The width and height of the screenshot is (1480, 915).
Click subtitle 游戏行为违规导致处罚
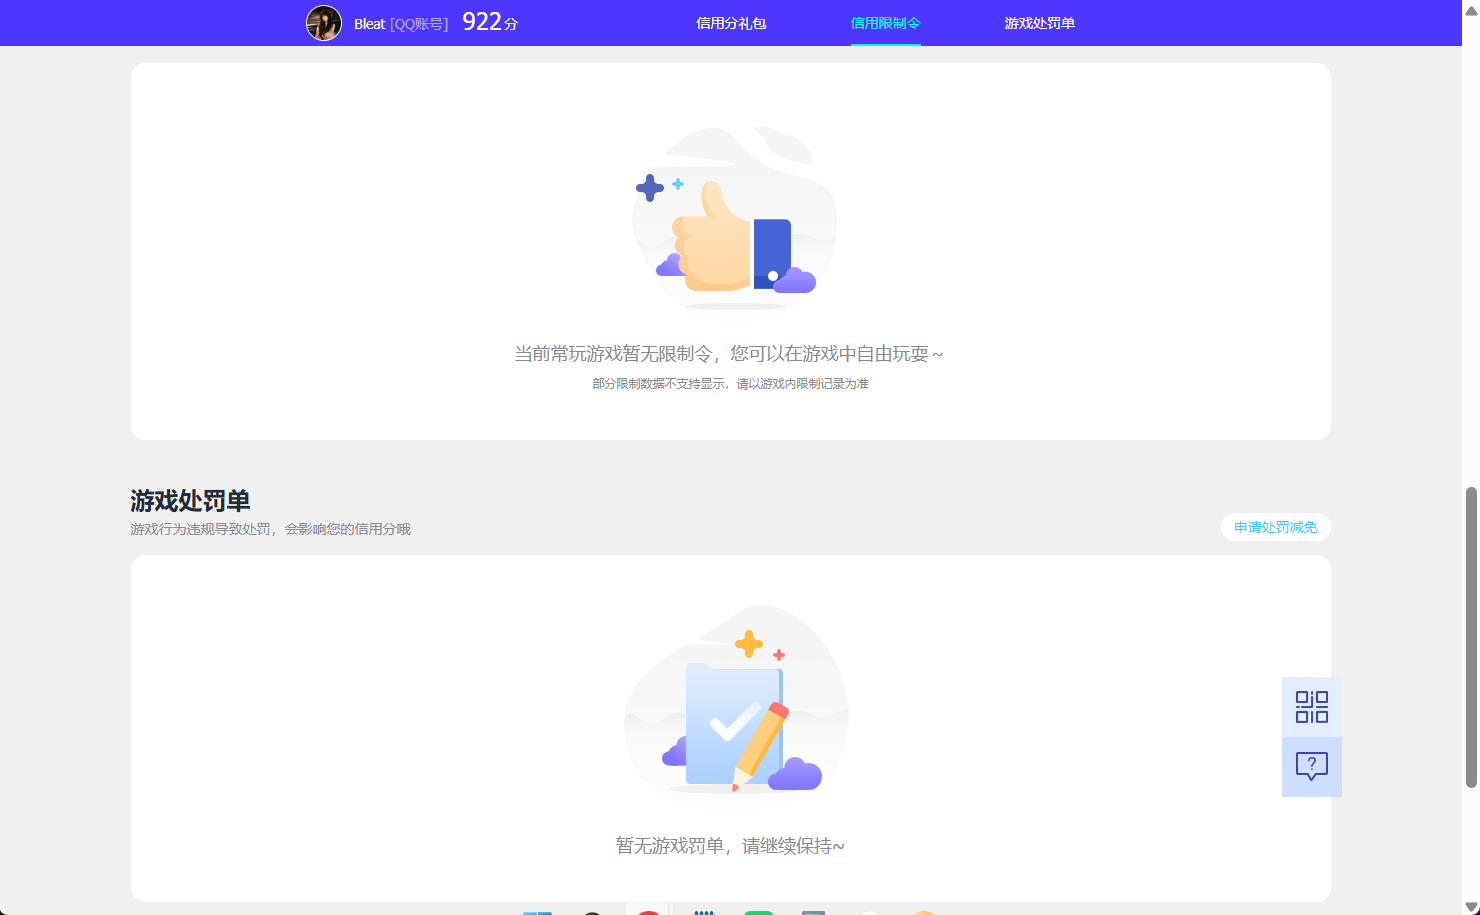pyautogui.click(x=270, y=529)
